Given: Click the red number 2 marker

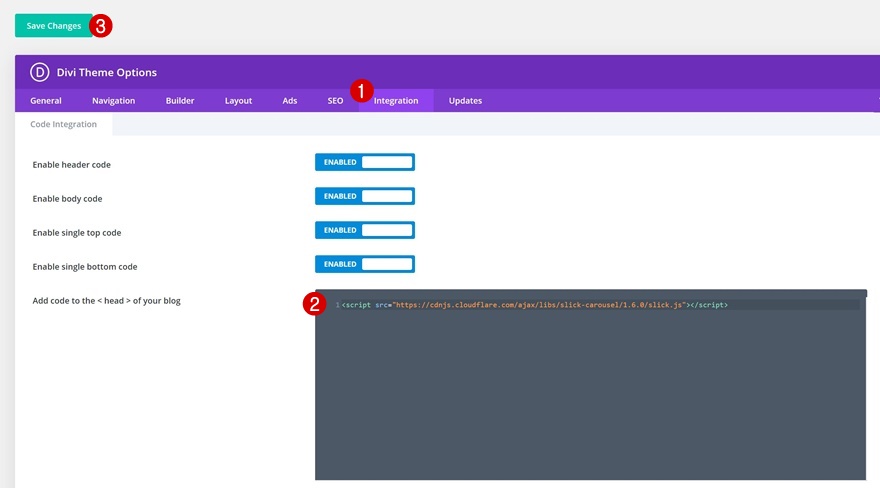Looking at the screenshot, I should tap(314, 304).
